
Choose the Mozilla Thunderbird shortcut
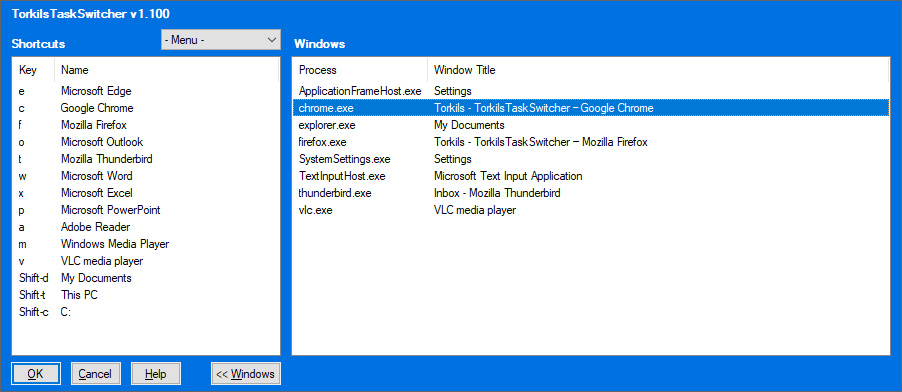pos(146,159)
